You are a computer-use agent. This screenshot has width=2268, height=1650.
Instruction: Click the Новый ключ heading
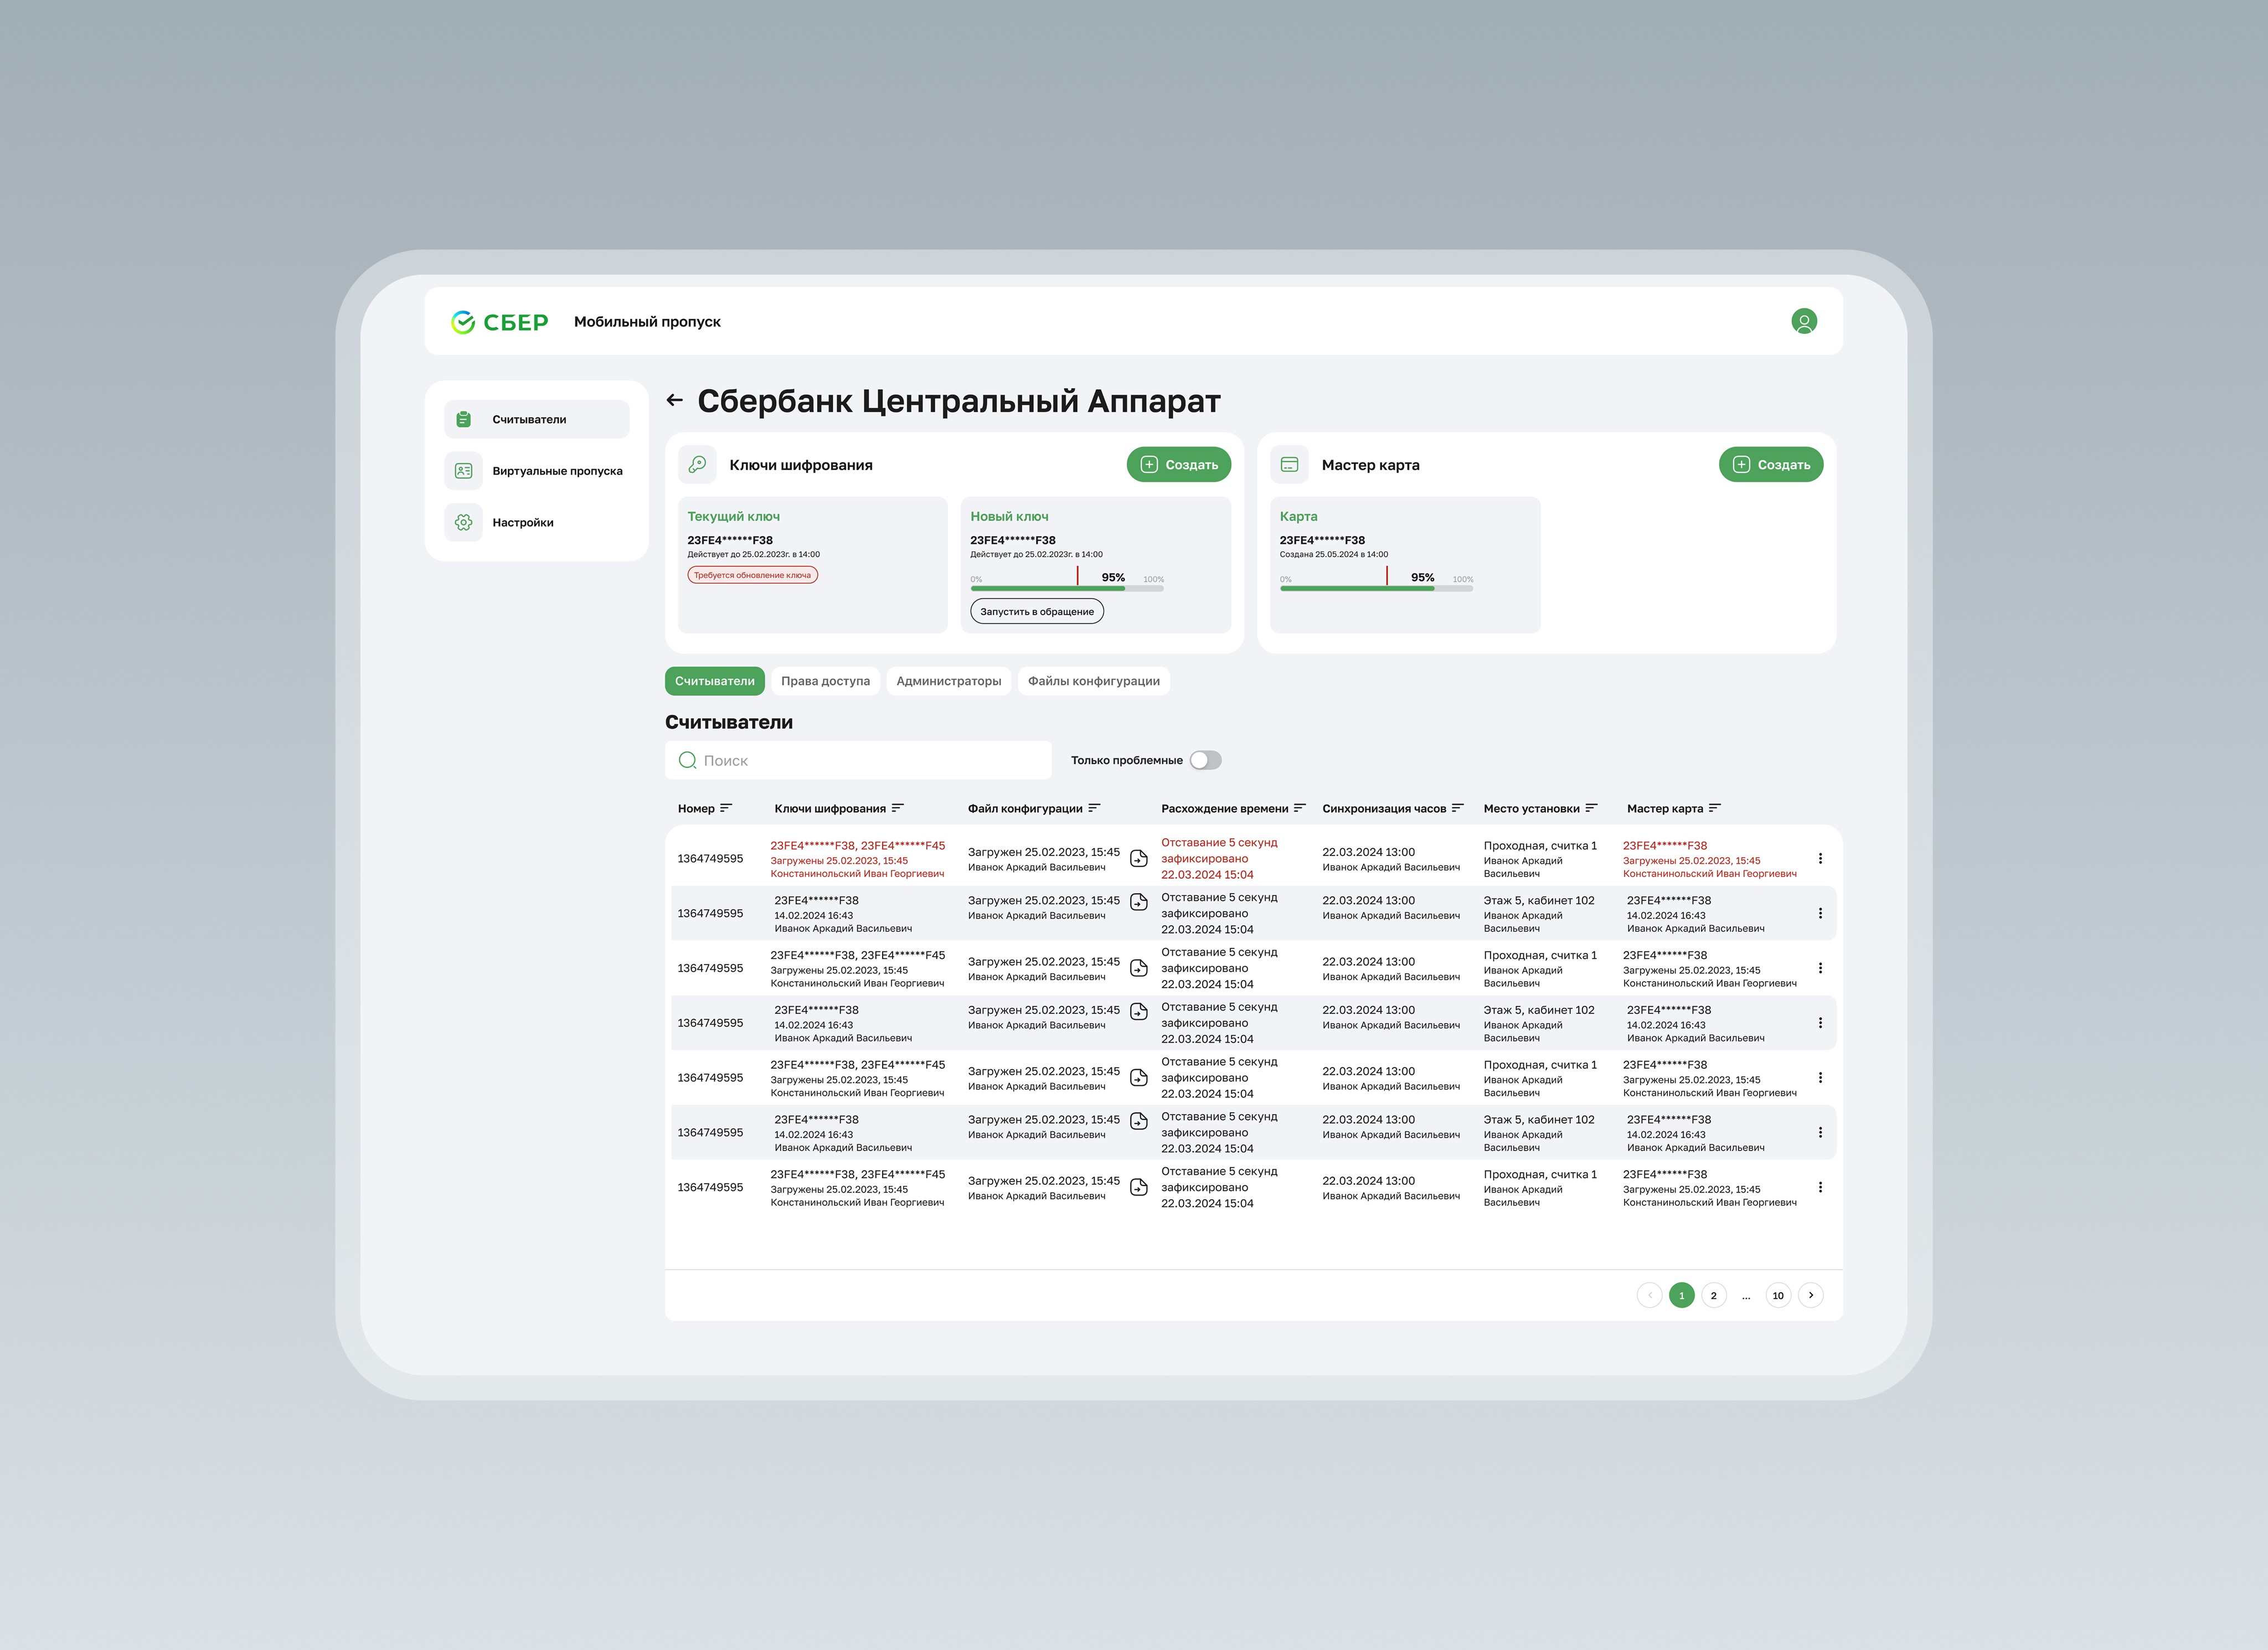(x=1009, y=516)
